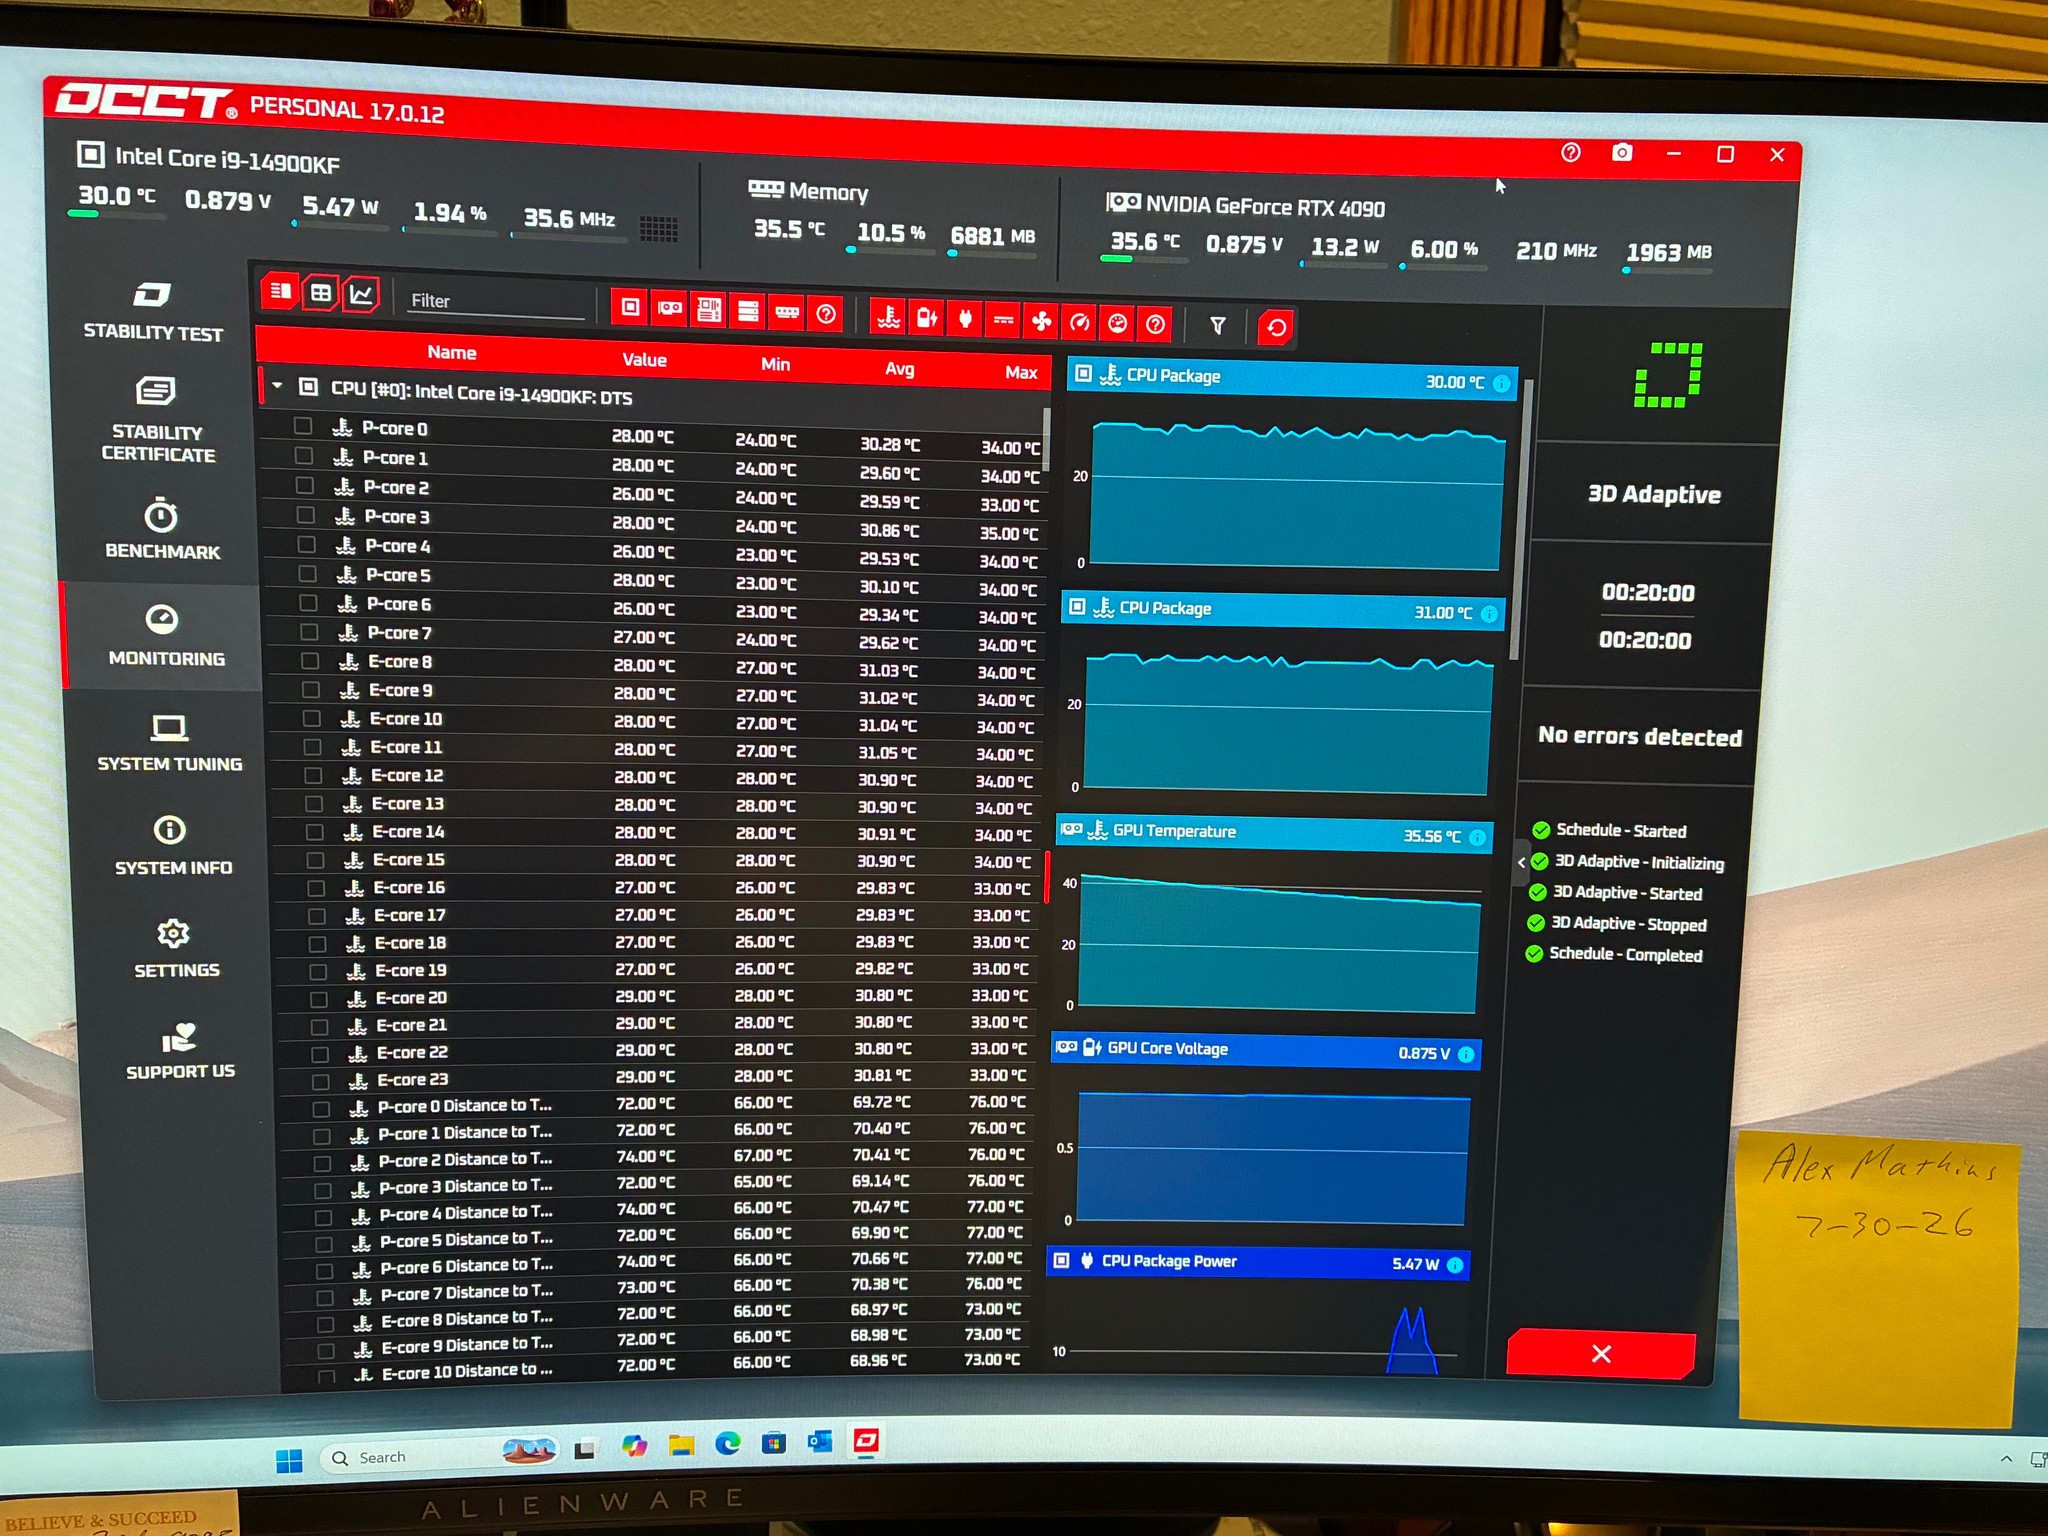Screen dimensions: 2048x1536
Task: Tick the P-core 1 checkbox
Action: click(304, 456)
